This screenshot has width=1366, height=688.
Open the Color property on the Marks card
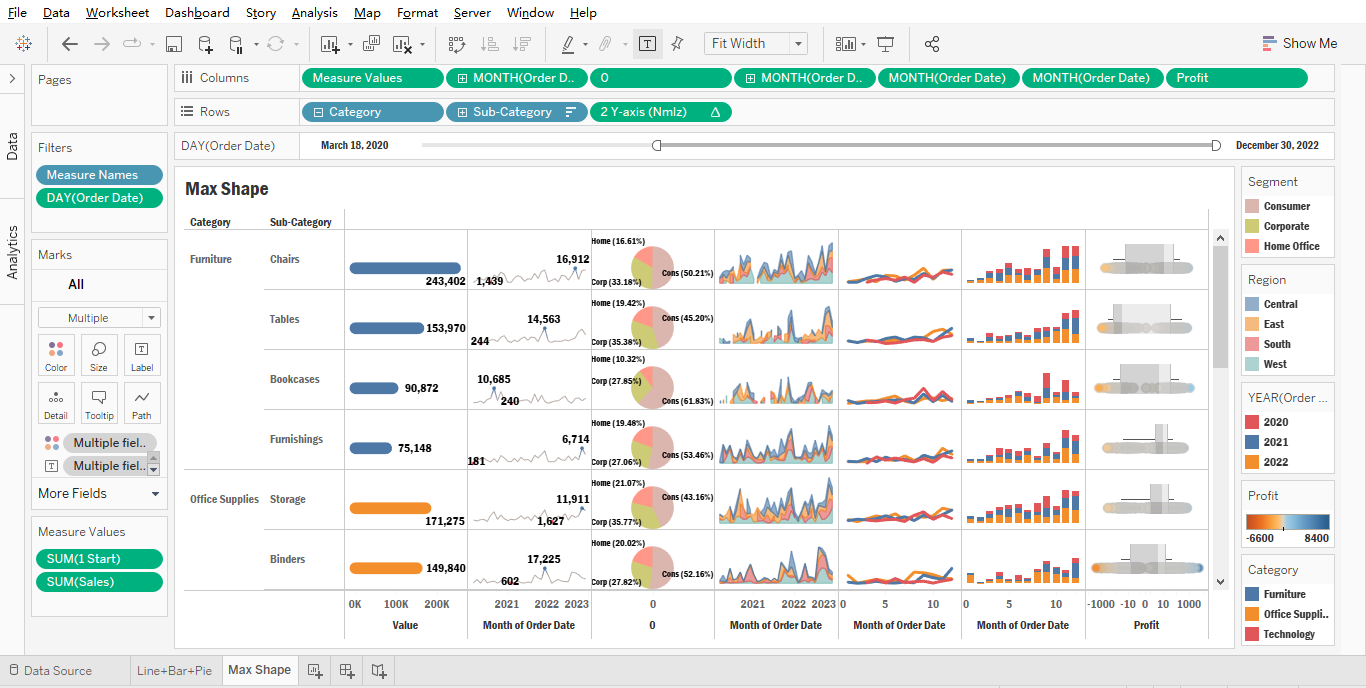[56, 355]
